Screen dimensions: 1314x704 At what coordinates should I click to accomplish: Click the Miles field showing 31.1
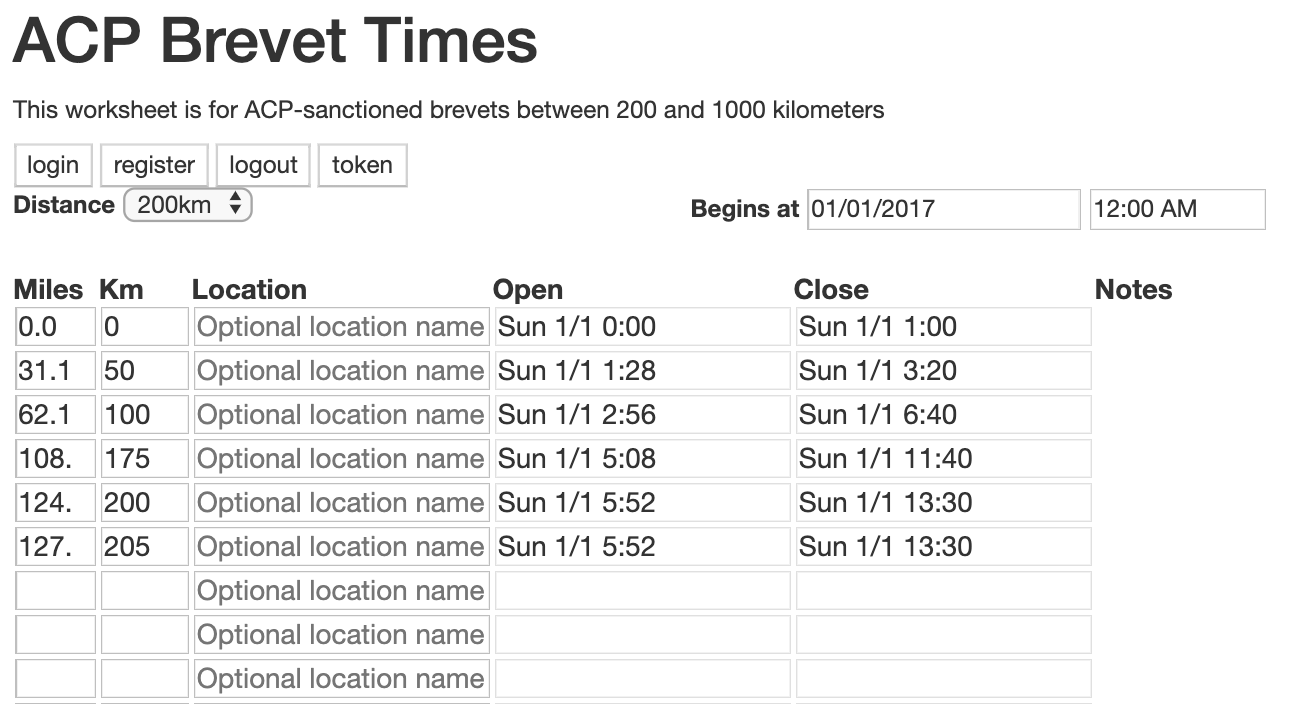56,371
